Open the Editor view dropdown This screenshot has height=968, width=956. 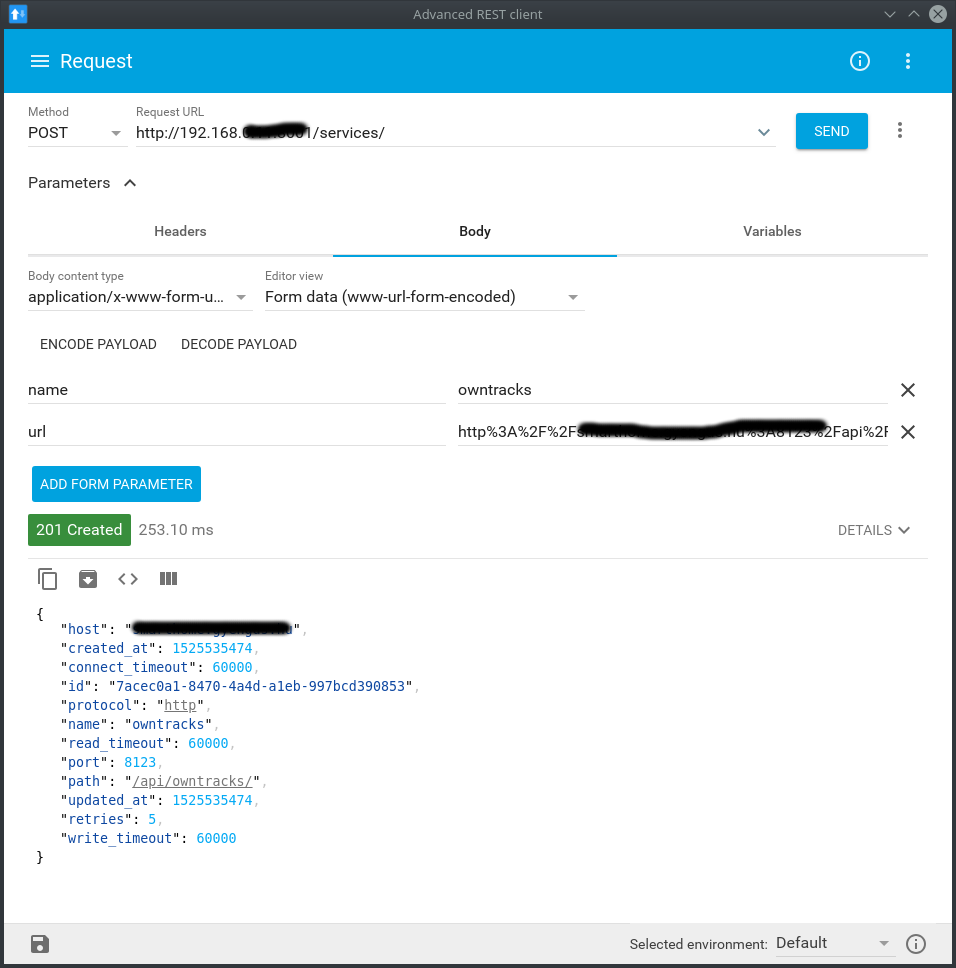click(x=424, y=297)
